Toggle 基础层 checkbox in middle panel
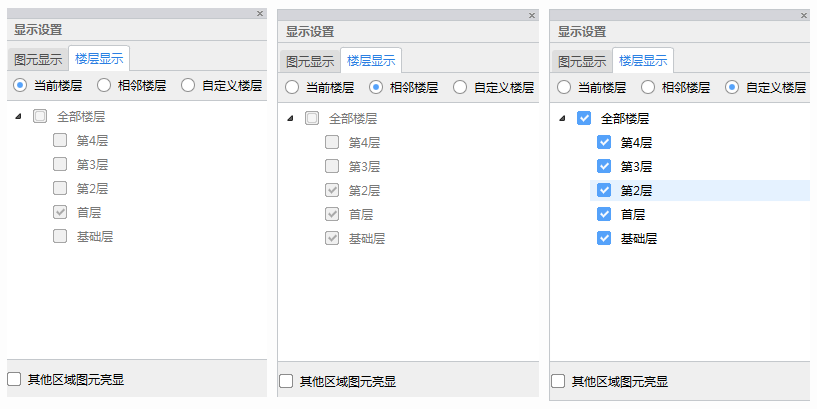Viewport: 817px width, 409px height. point(332,238)
